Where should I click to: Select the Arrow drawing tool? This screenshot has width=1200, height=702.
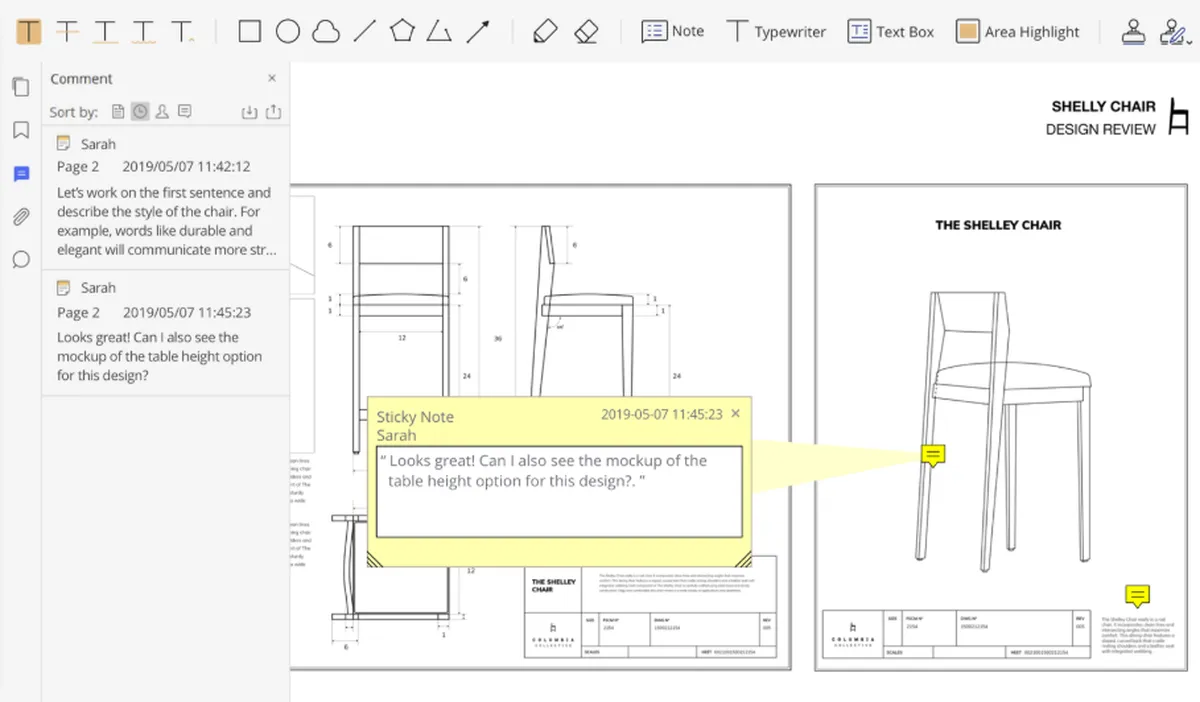tap(477, 31)
